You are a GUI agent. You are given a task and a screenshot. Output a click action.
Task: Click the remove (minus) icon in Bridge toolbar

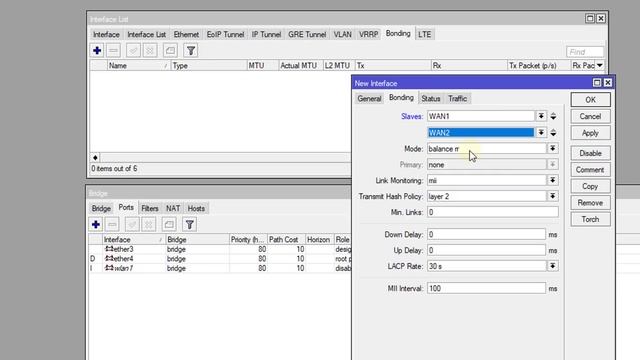coord(112,224)
